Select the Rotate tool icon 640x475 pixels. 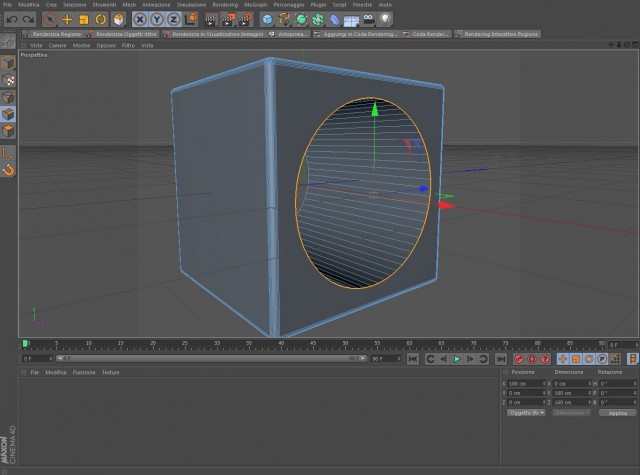[x=101, y=19]
